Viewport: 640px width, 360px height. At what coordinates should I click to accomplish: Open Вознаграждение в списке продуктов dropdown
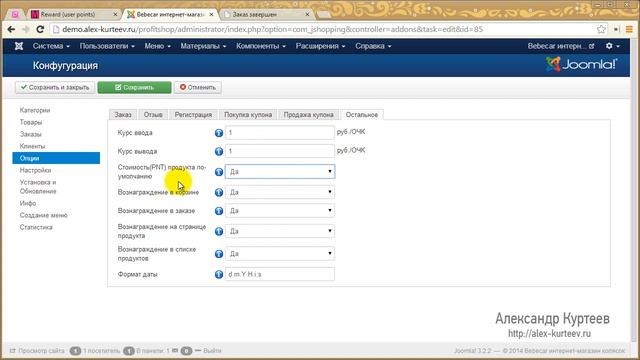point(280,253)
